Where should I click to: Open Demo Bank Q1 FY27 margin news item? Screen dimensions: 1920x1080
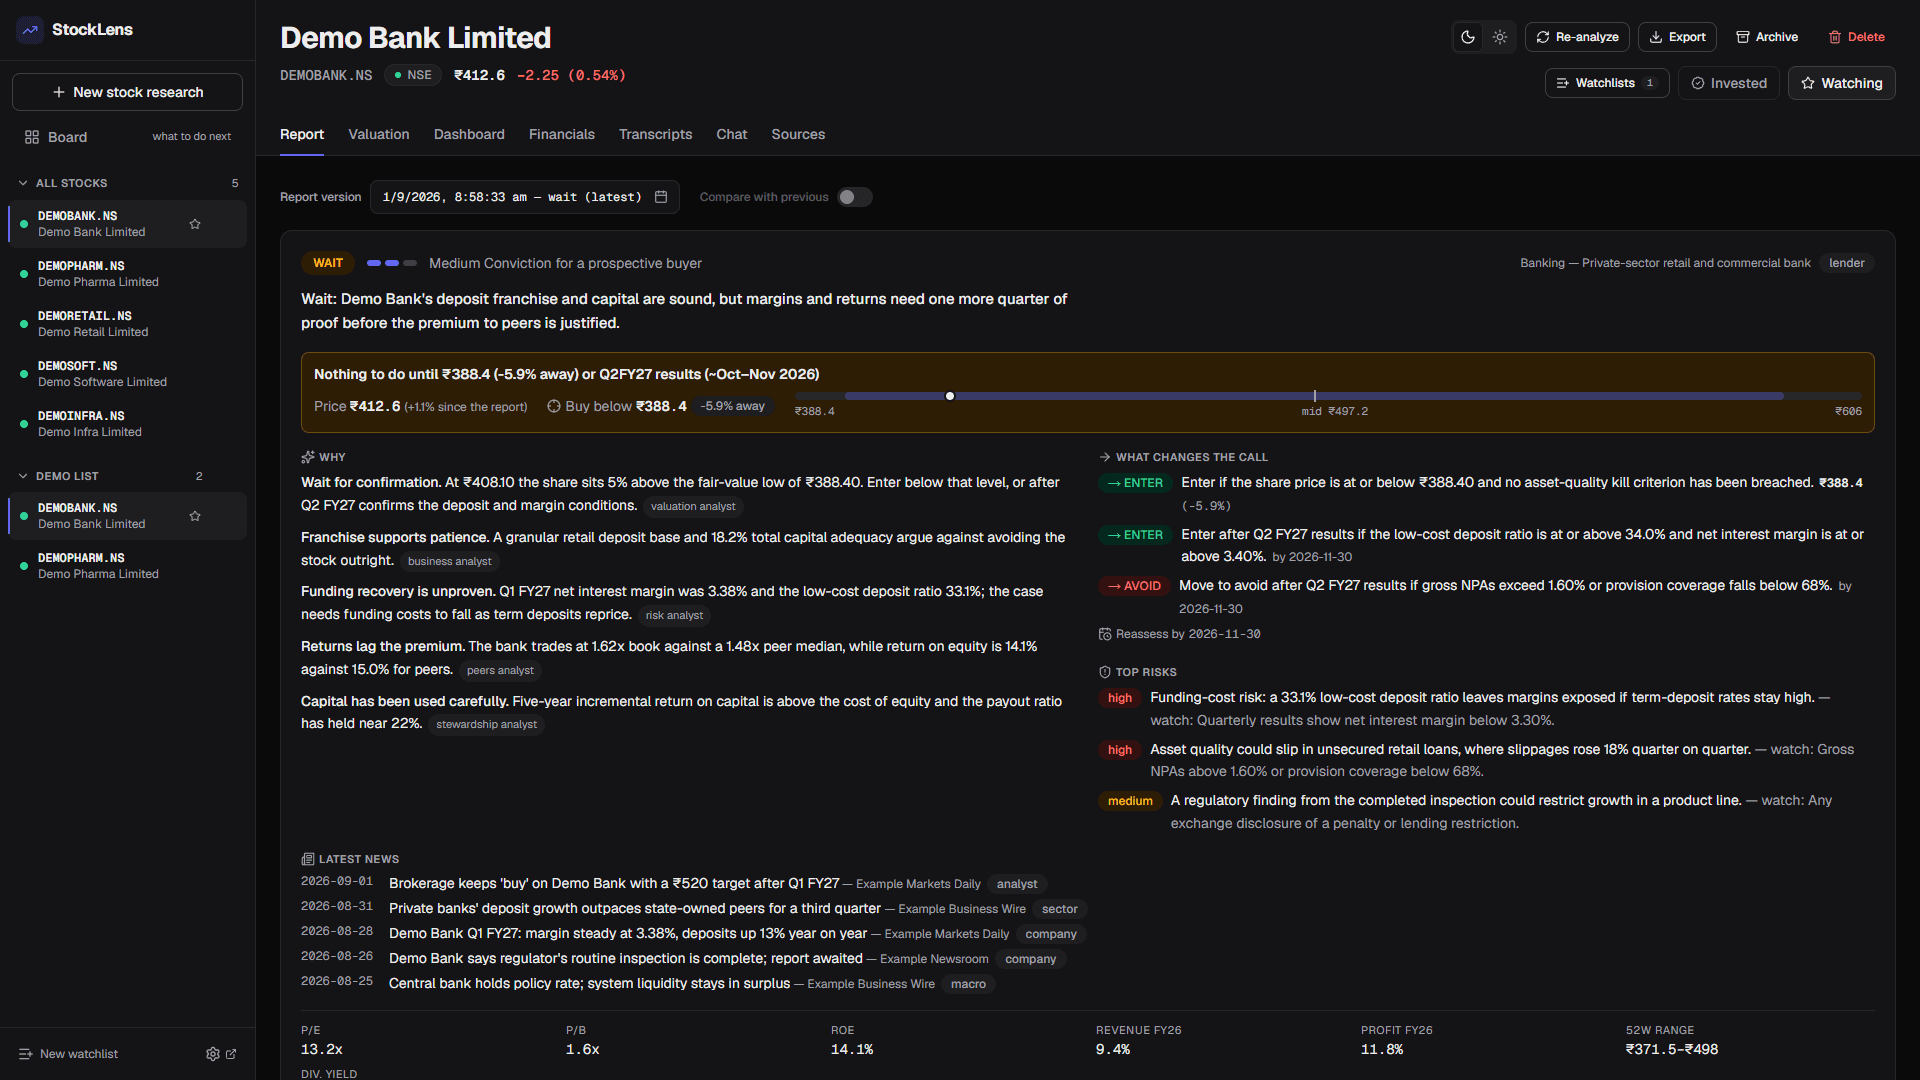pos(628,933)
